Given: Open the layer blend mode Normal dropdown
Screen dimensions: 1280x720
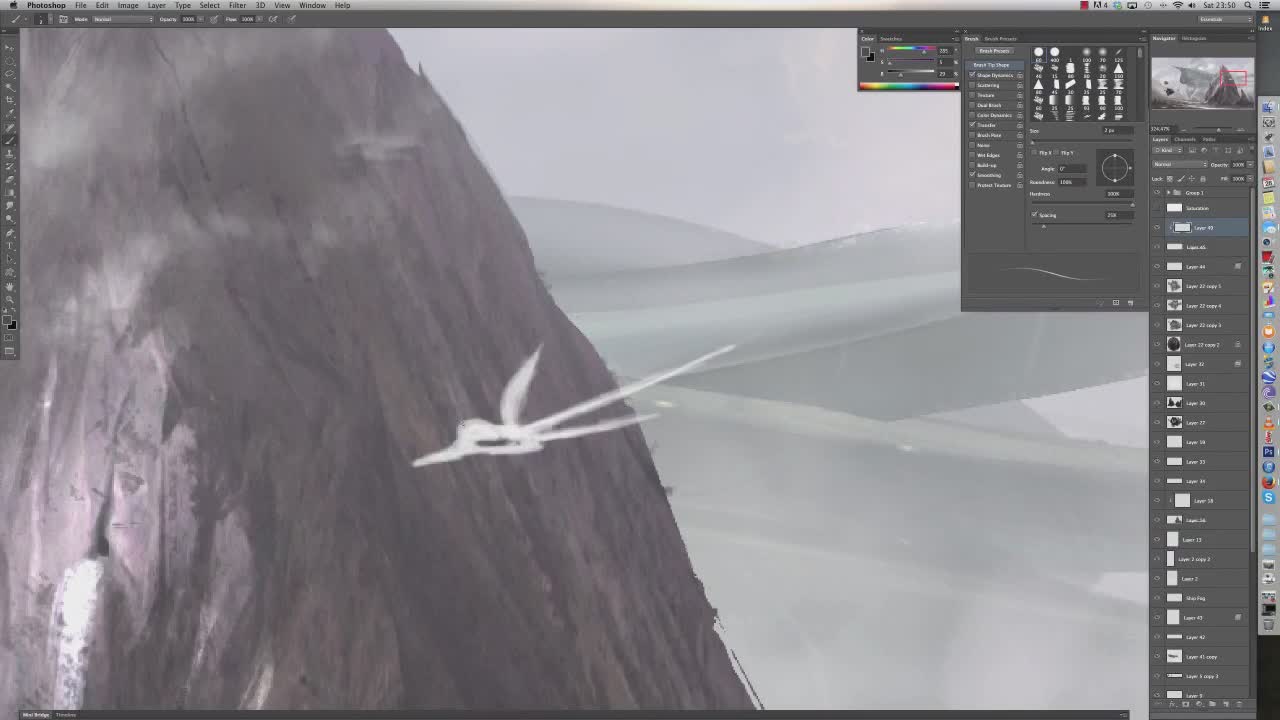Looking at the screenshot, I should [1179, 164].
